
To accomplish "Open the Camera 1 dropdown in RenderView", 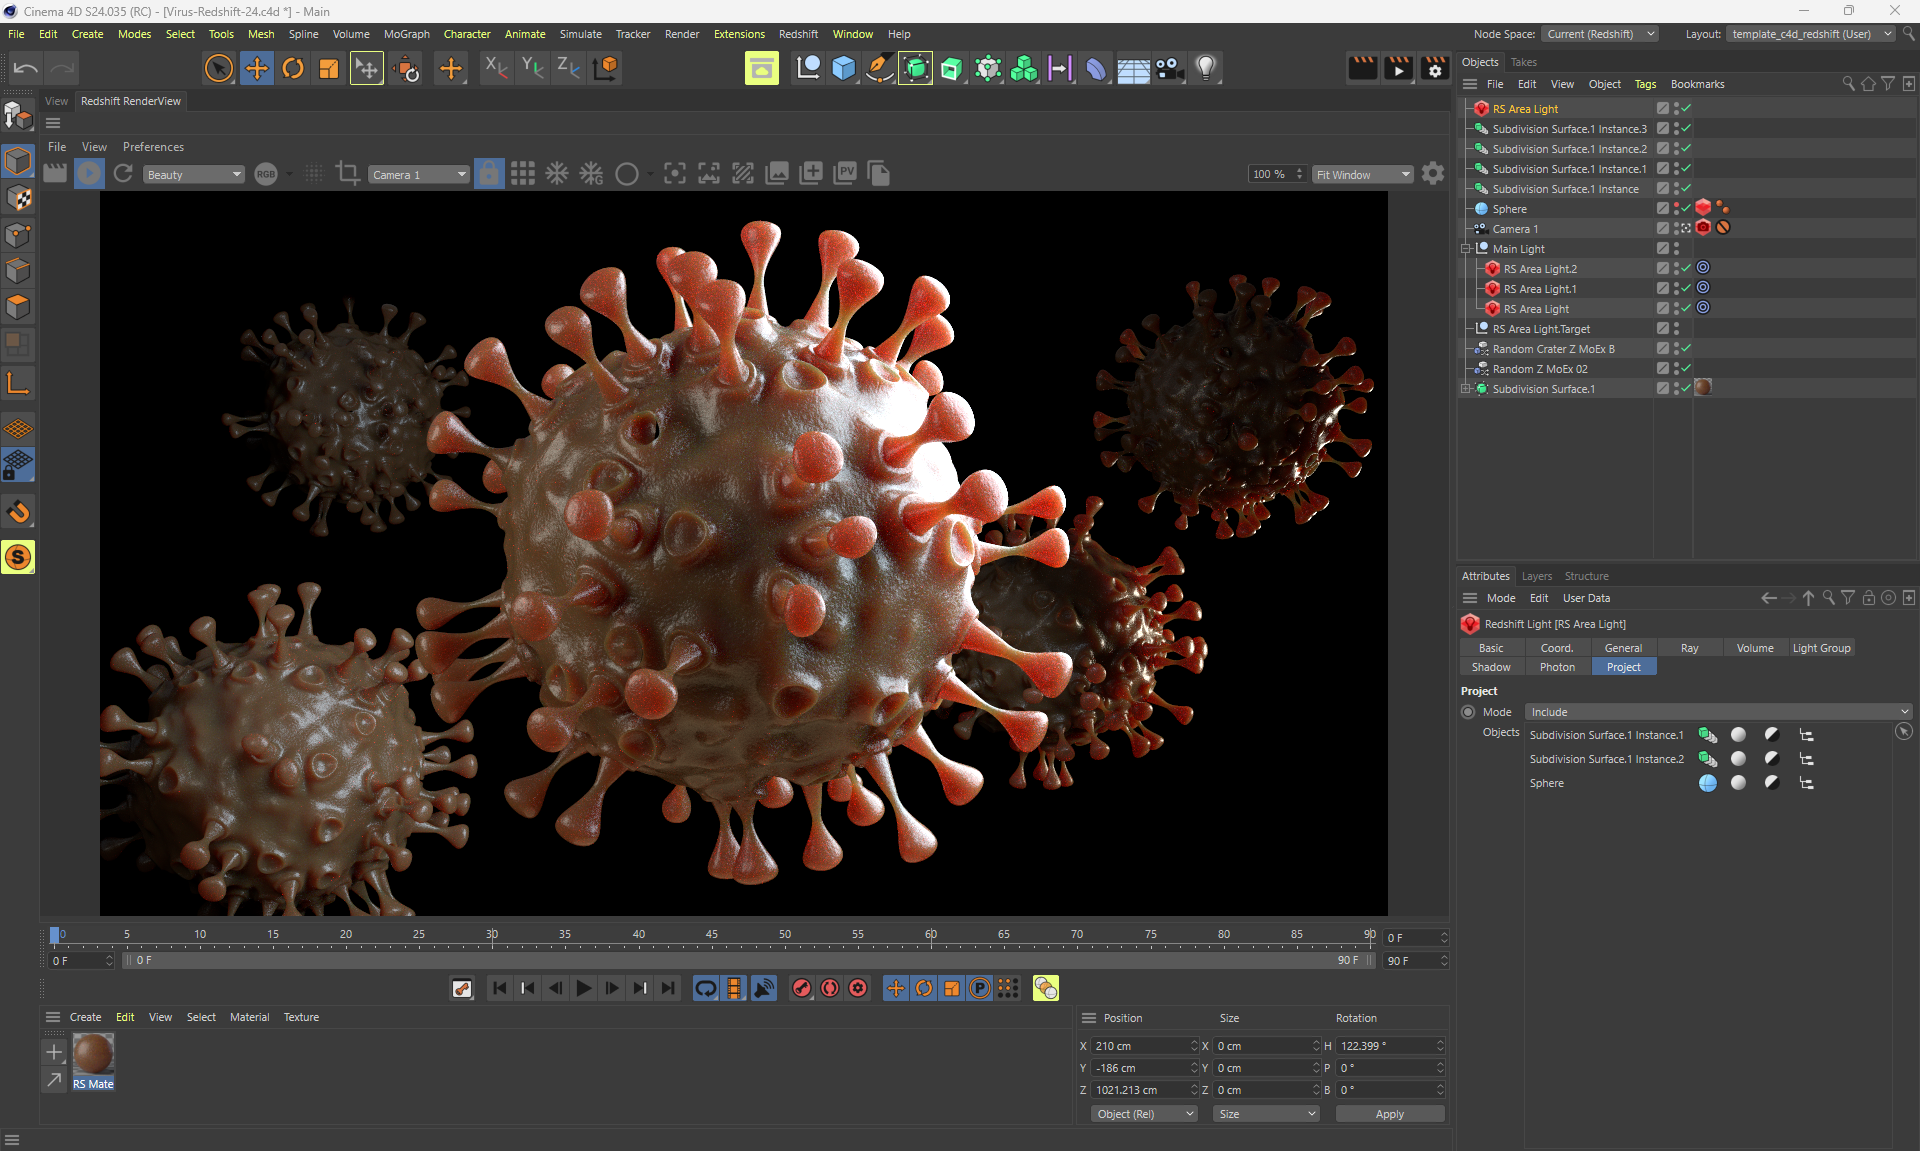I will (x=418, y=175).
